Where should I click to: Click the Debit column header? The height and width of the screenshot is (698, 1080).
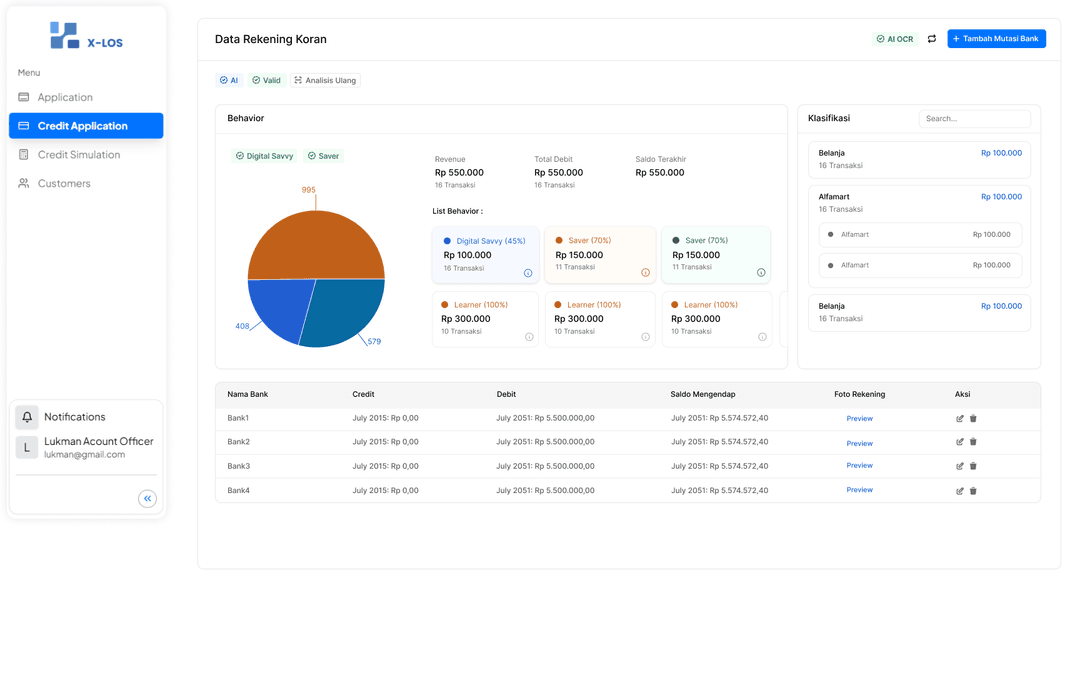pyautogui.click(x=506, y=394)
